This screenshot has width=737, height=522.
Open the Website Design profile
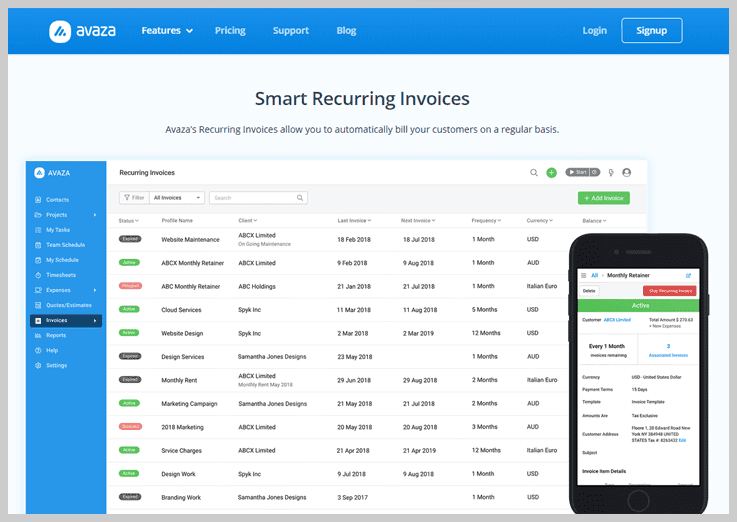click(182, 334)
